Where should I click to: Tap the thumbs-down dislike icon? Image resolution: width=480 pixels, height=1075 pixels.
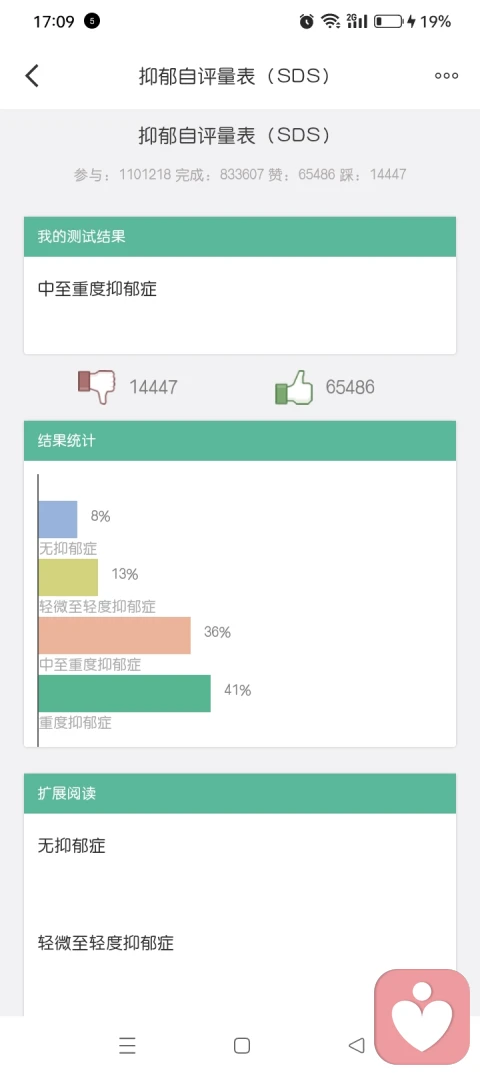(x=97, y=387)
